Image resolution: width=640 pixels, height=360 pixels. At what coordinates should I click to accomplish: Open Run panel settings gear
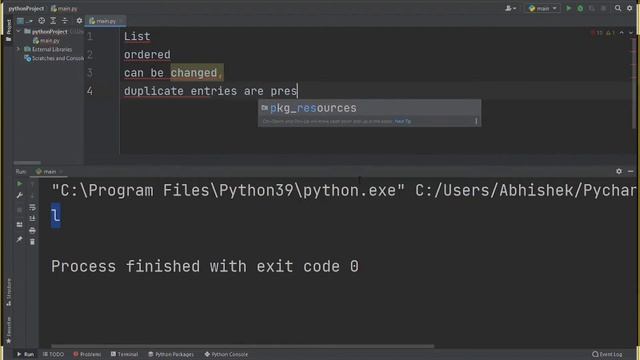pos(619,171)
